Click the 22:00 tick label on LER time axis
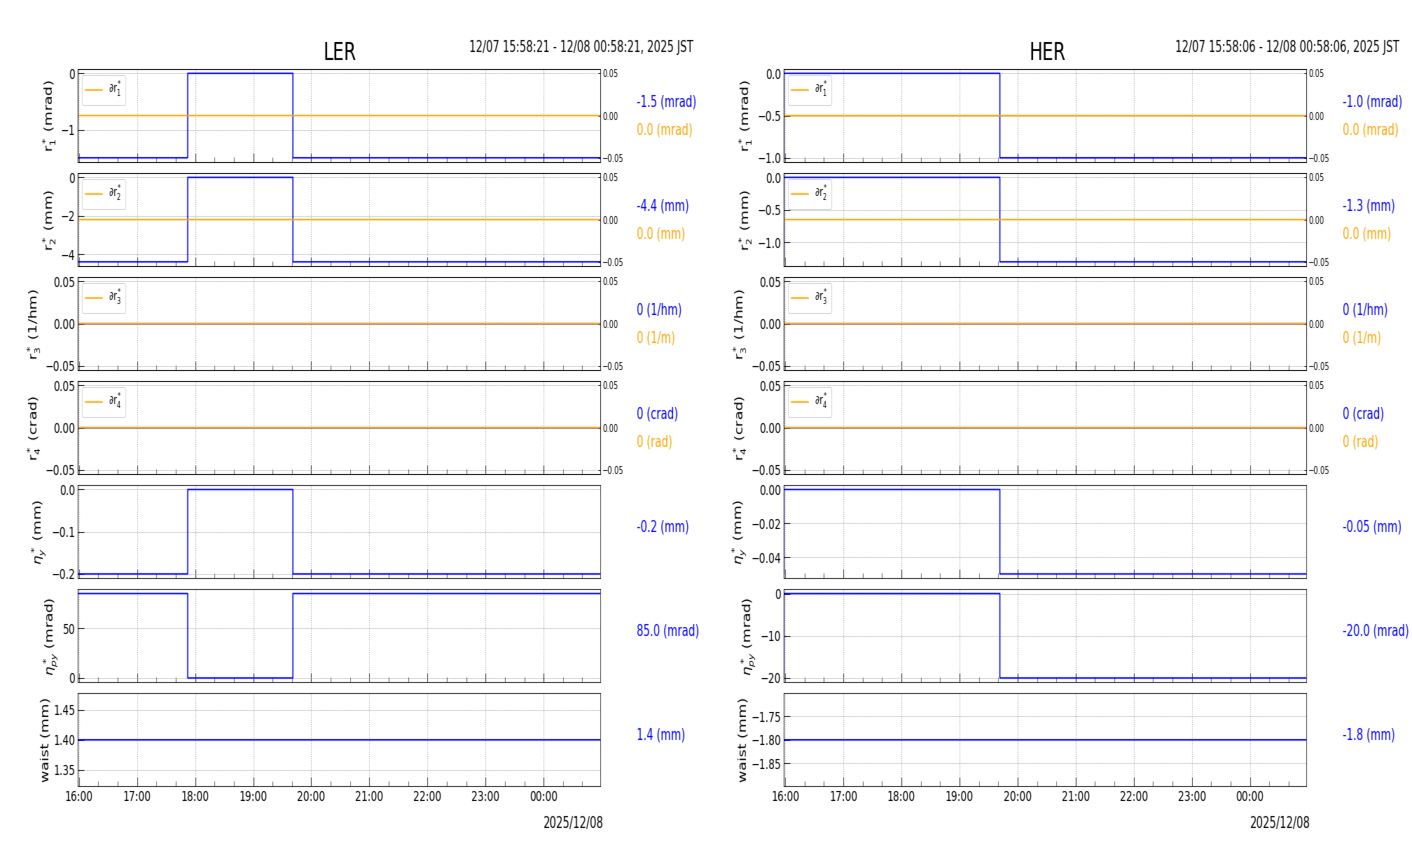This screenshot has height=864, width=1412. tap(428, 797)
